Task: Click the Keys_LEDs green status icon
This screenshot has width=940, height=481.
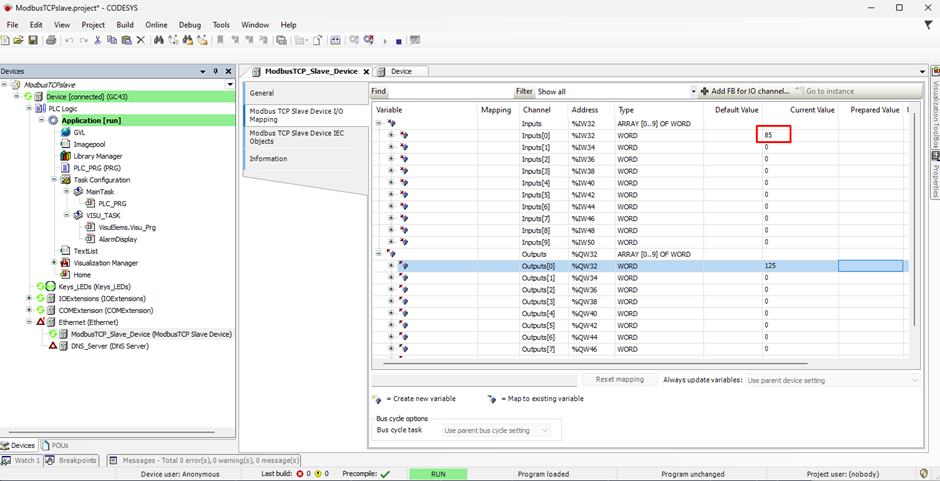Action: 50,287
